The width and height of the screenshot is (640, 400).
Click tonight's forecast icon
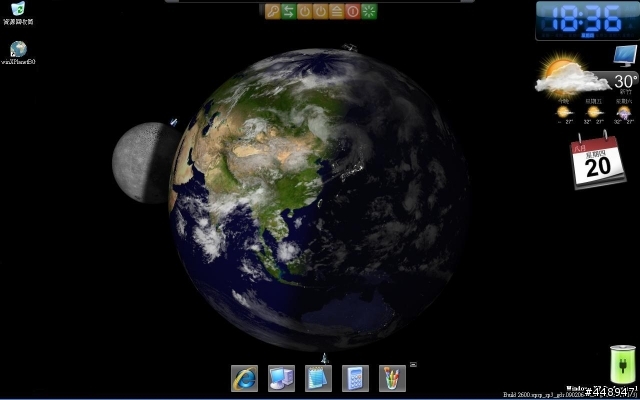tap(564, 111)
